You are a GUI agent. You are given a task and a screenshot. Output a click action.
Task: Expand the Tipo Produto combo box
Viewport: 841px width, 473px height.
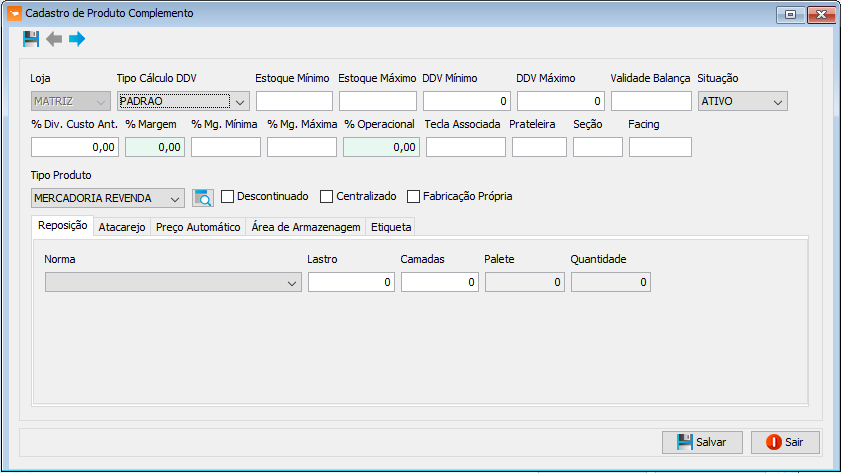coord(108,198)
